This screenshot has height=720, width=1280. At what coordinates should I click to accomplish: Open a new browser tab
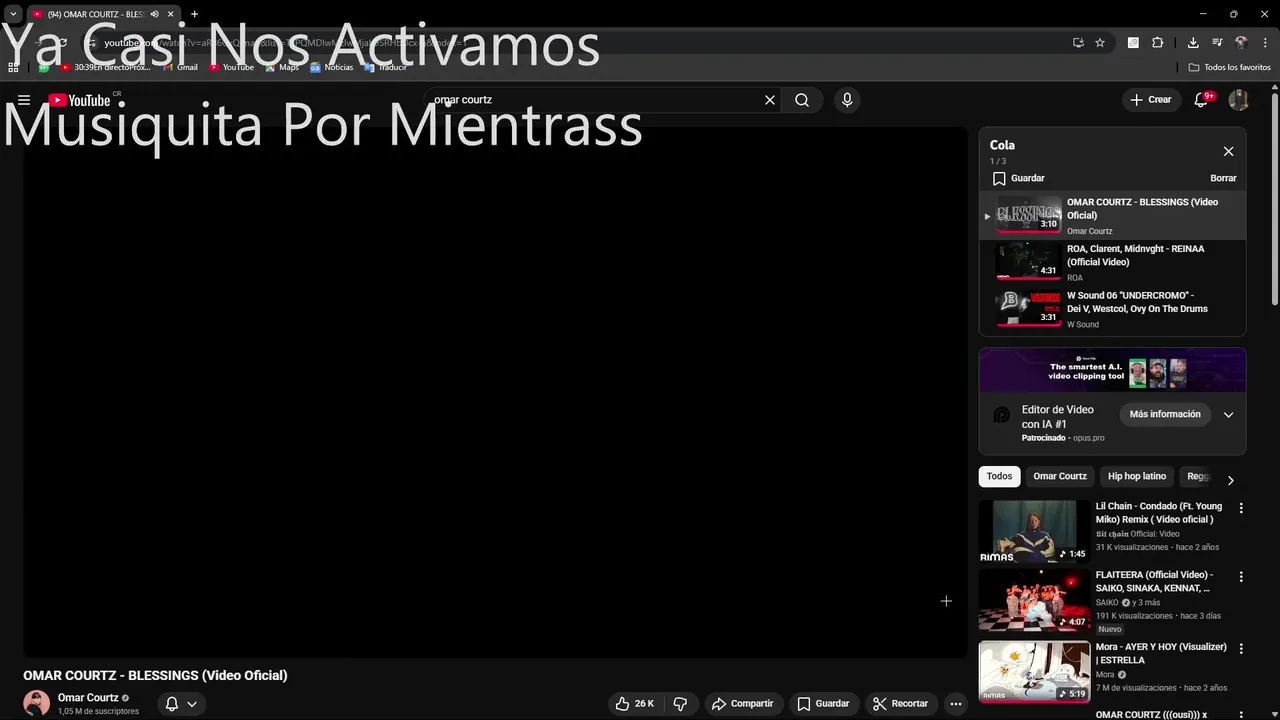point(194,14)
